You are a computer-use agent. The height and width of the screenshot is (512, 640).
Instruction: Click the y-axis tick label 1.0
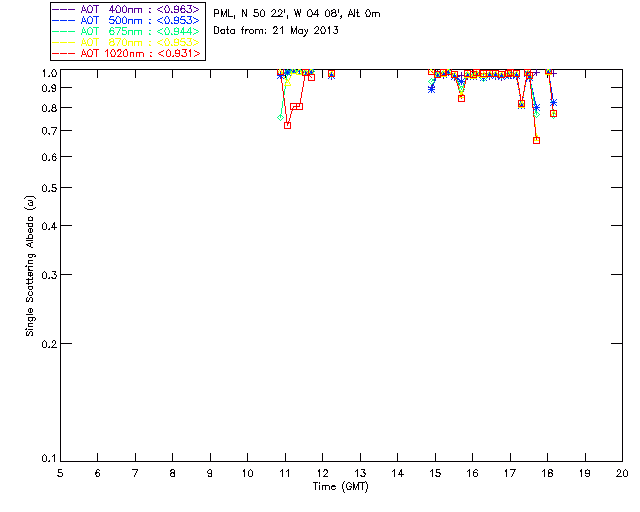(49, 73)
